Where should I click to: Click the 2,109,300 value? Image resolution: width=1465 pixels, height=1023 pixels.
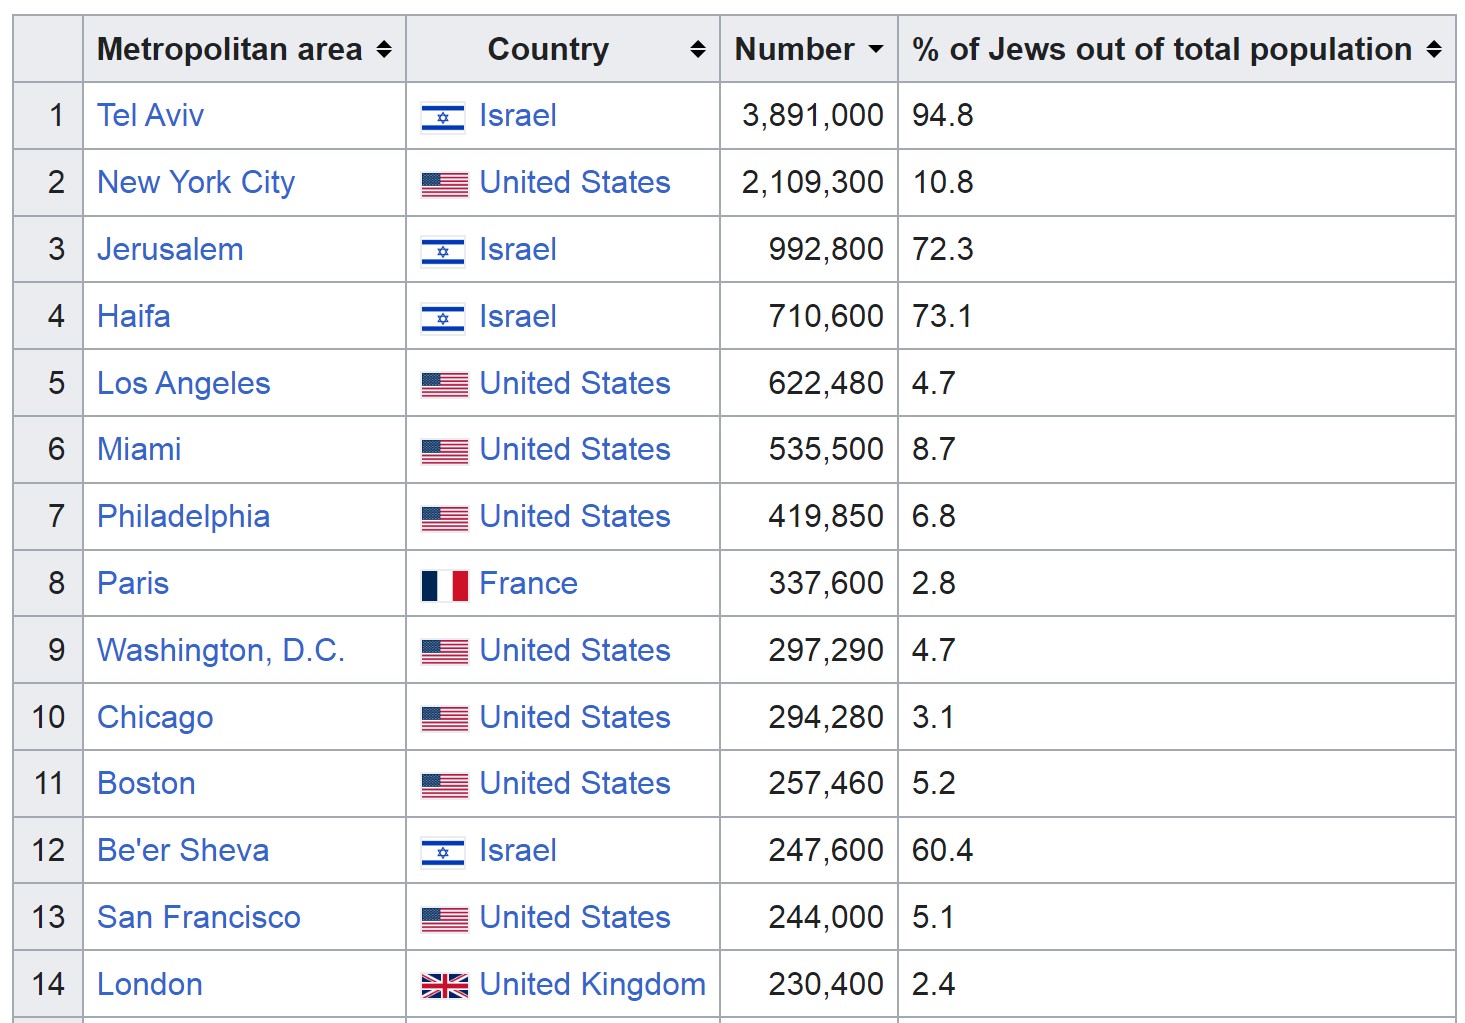(x=813, y=182)
